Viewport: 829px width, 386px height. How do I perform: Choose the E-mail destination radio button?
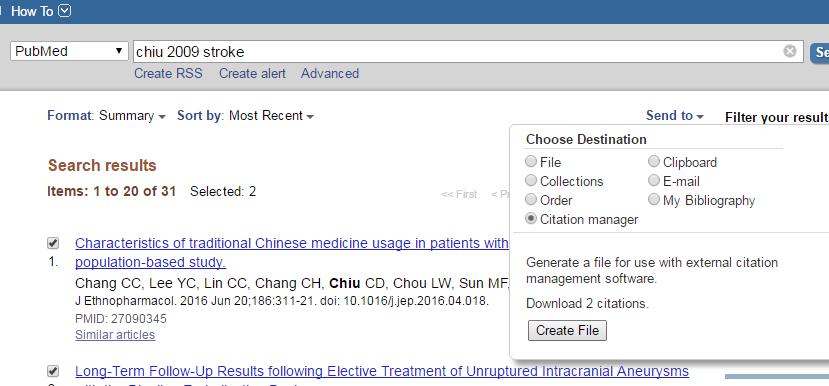pyautogui.click(x=654, y=180)
